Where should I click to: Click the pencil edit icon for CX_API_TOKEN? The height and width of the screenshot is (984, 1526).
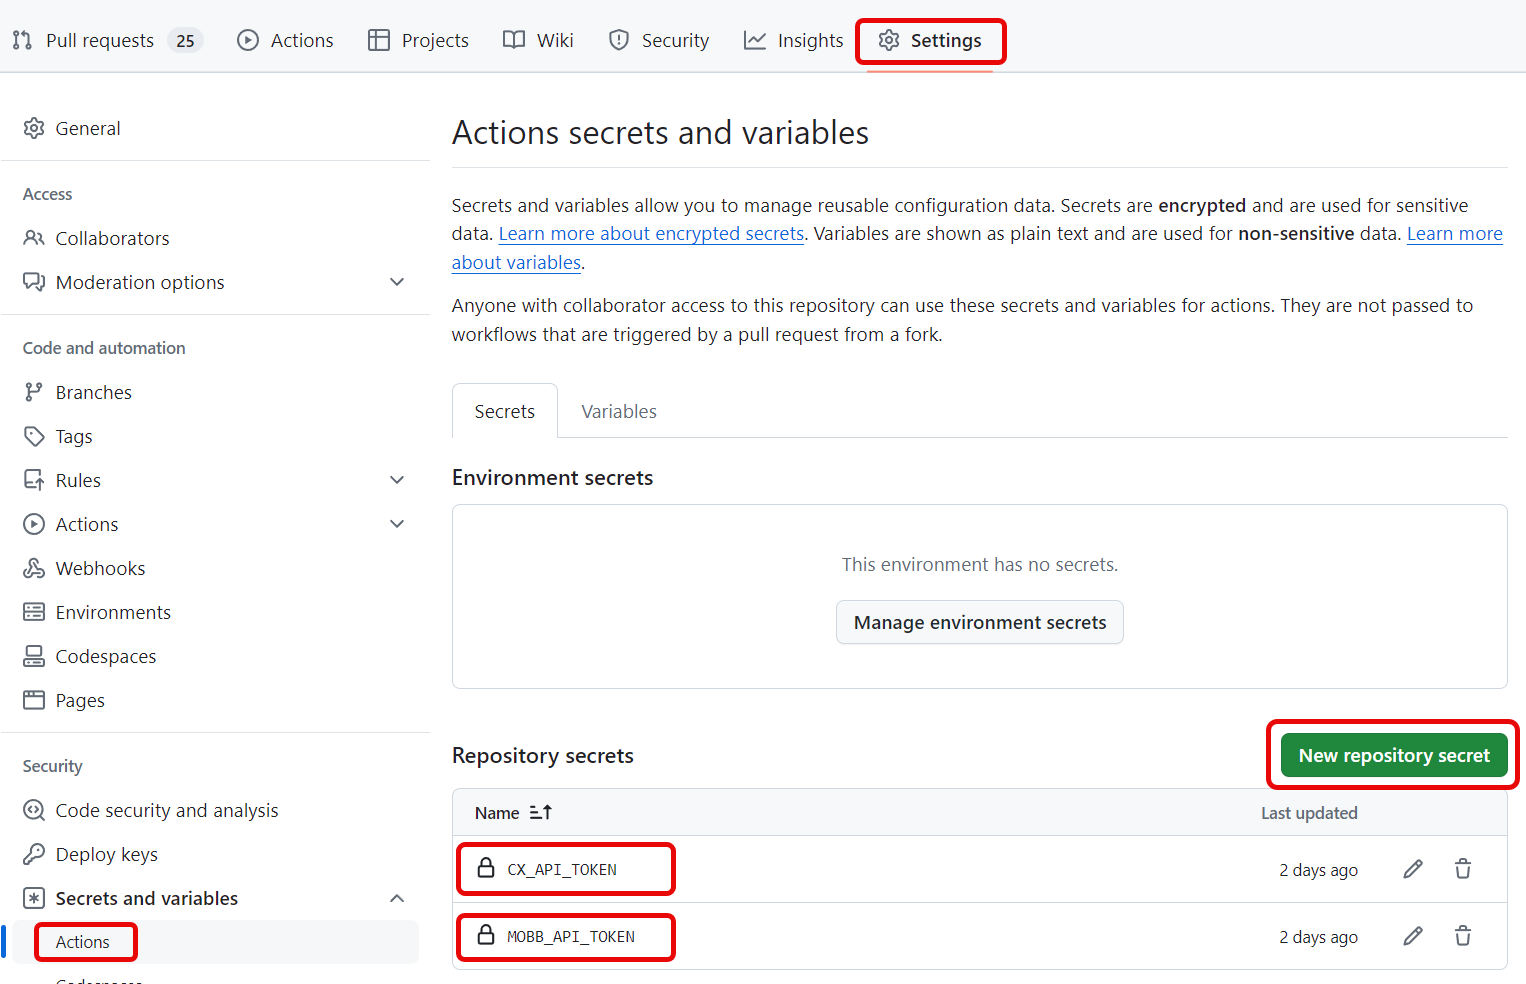1412,869
